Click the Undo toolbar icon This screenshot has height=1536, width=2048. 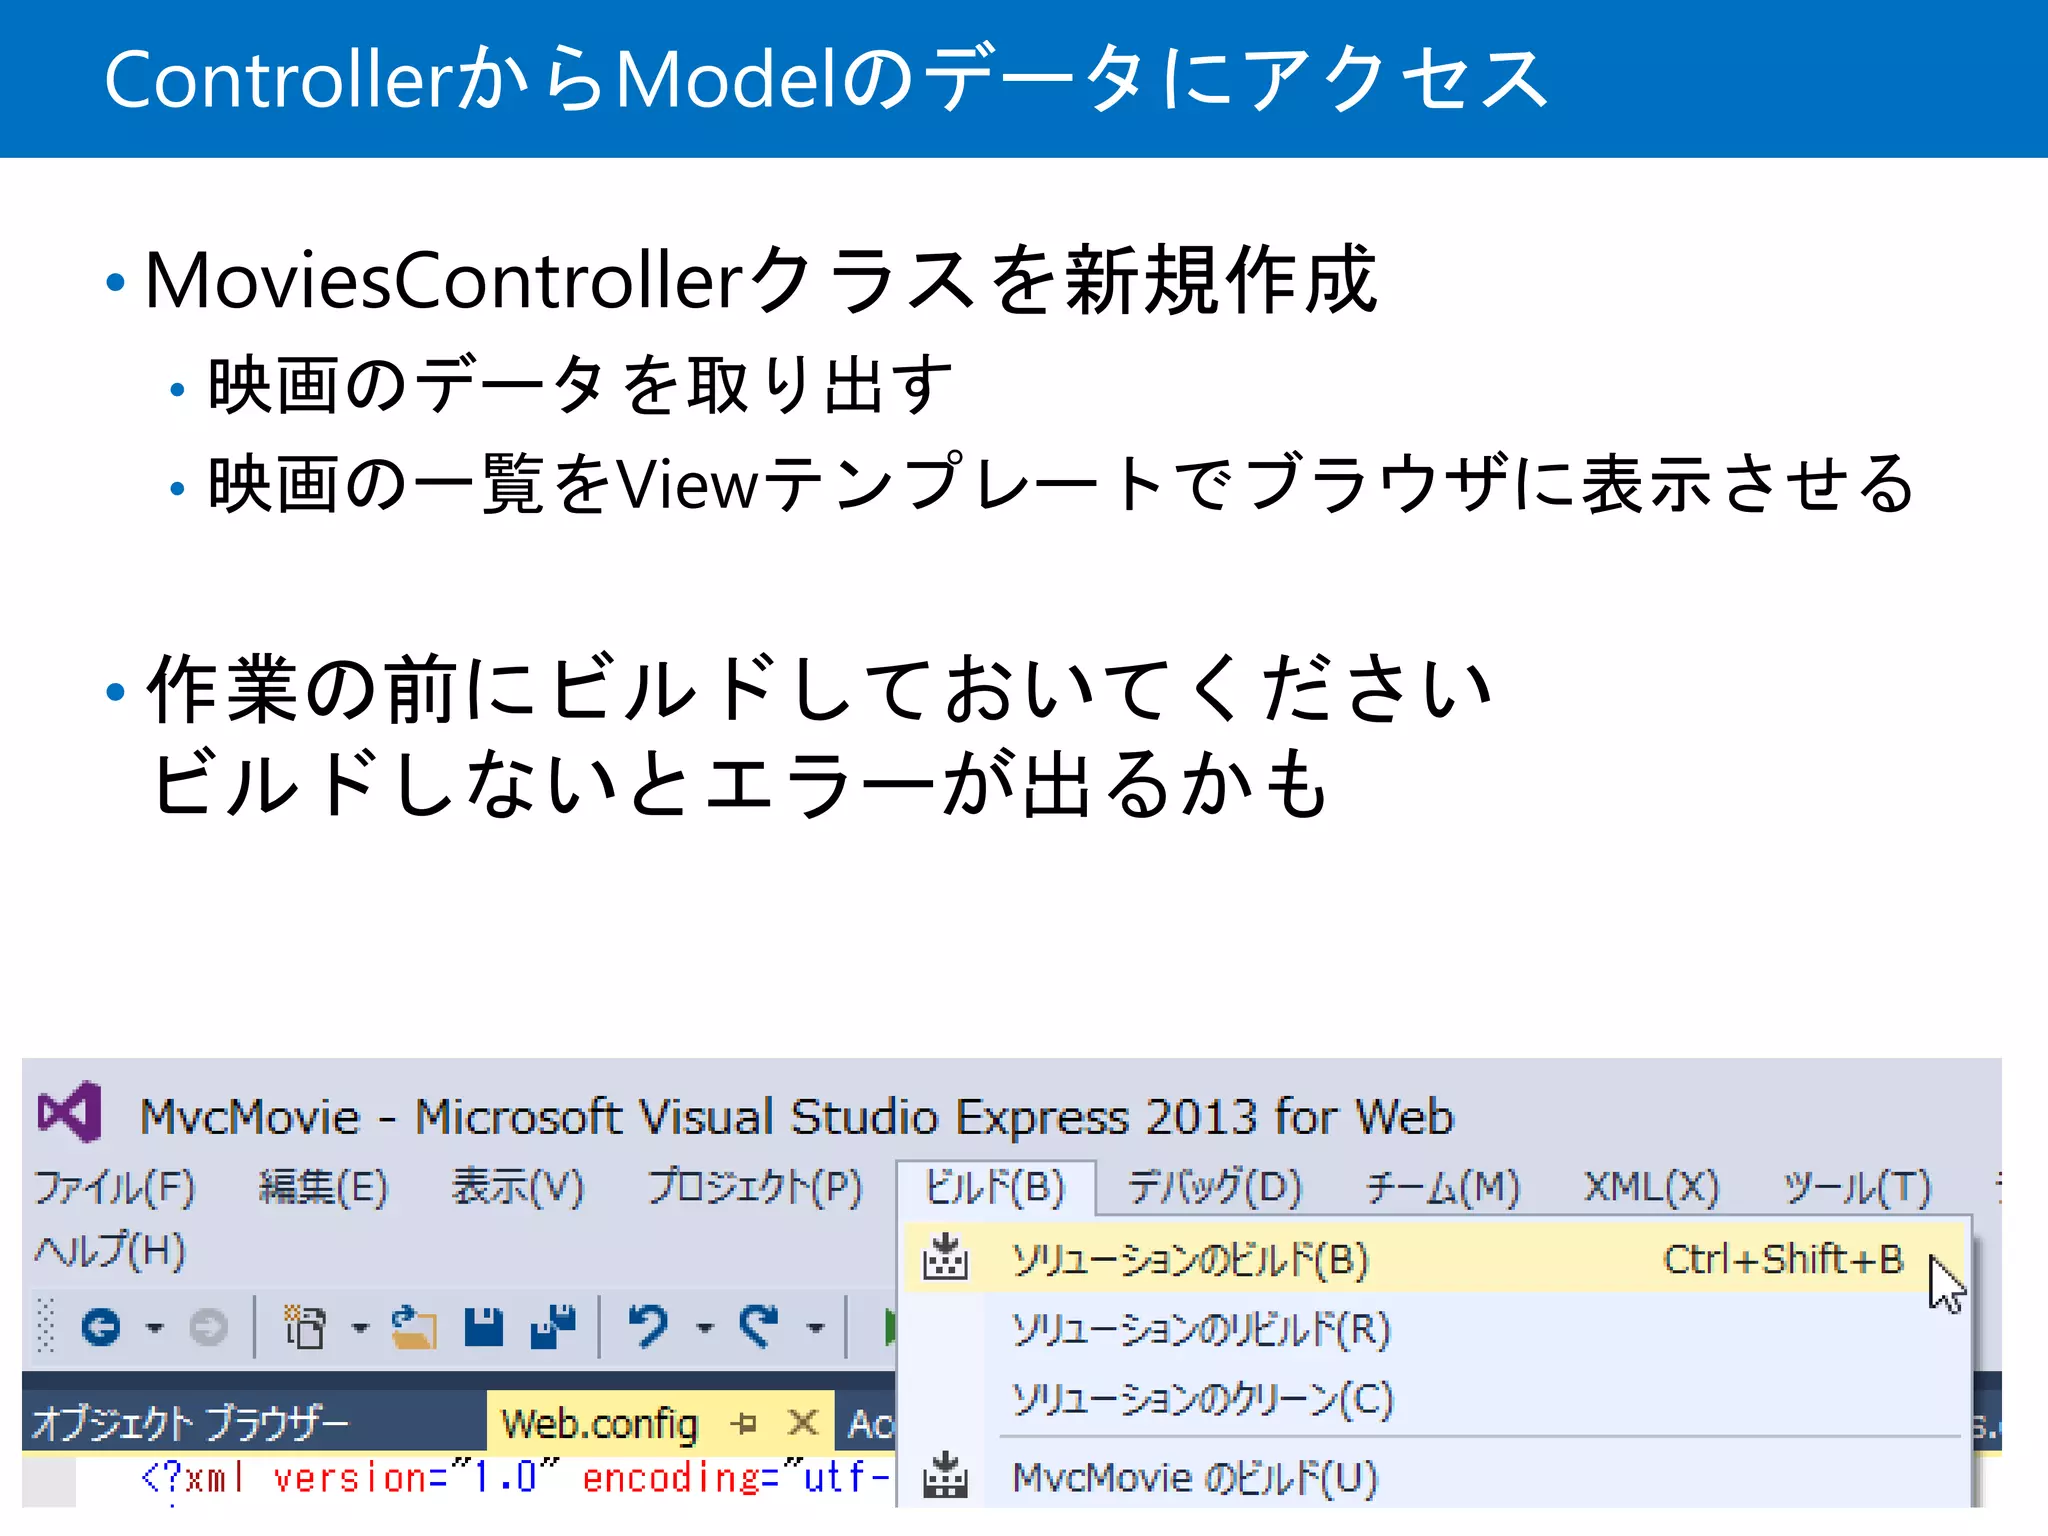tap(649, 1327)
